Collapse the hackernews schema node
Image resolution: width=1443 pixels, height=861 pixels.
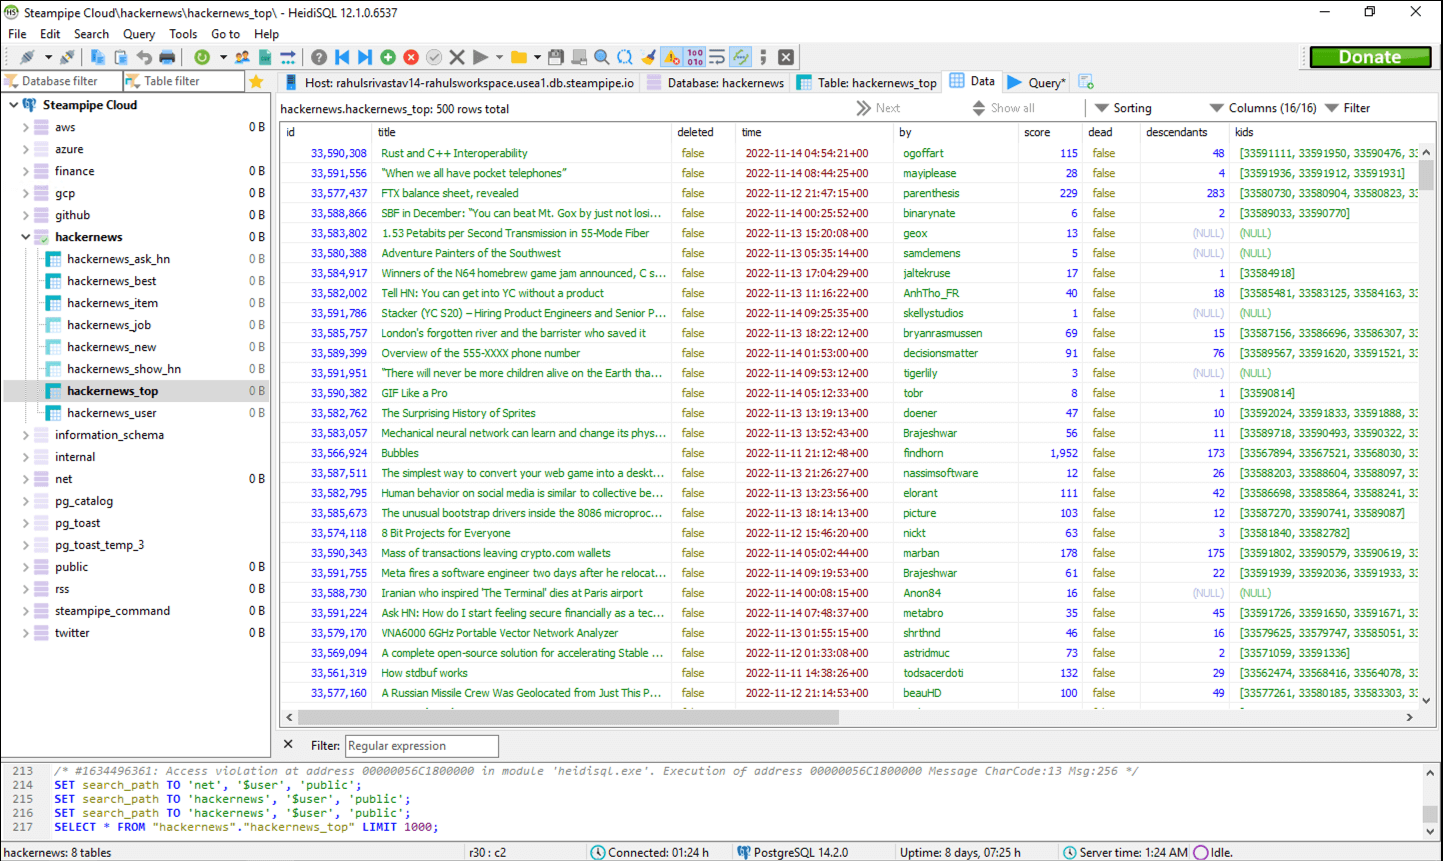click(26, 237)
